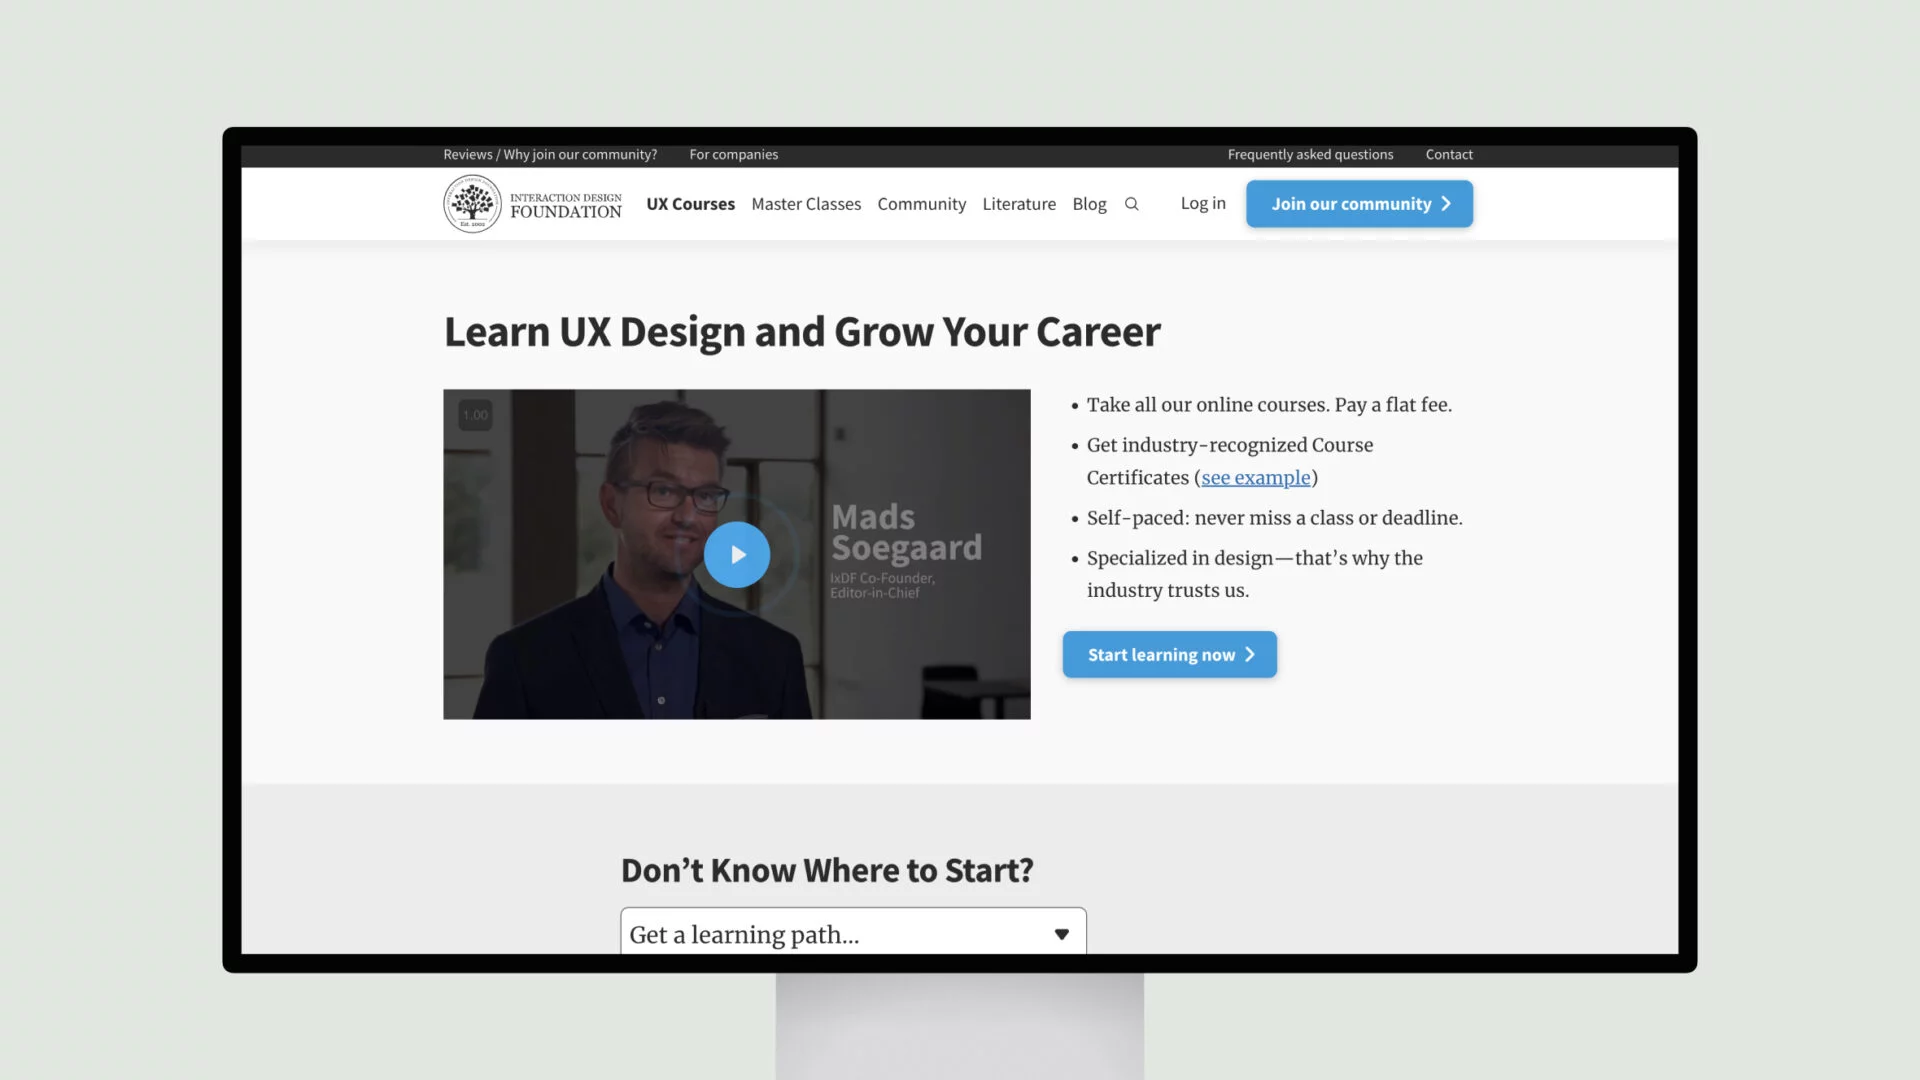The image size is (1920, 1080).
Task: Click the see example certificate link
Action: tap(1255, 477)
